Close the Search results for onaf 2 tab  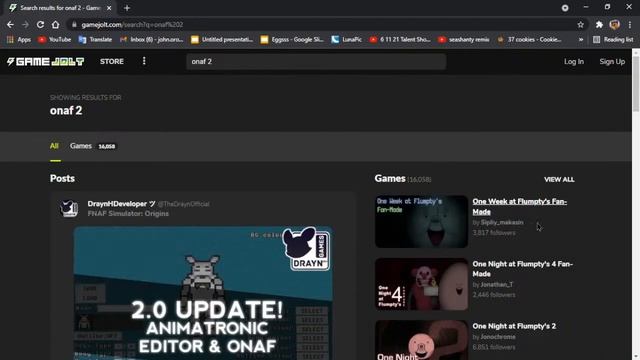pyautogui.click(x=109, y=8)
